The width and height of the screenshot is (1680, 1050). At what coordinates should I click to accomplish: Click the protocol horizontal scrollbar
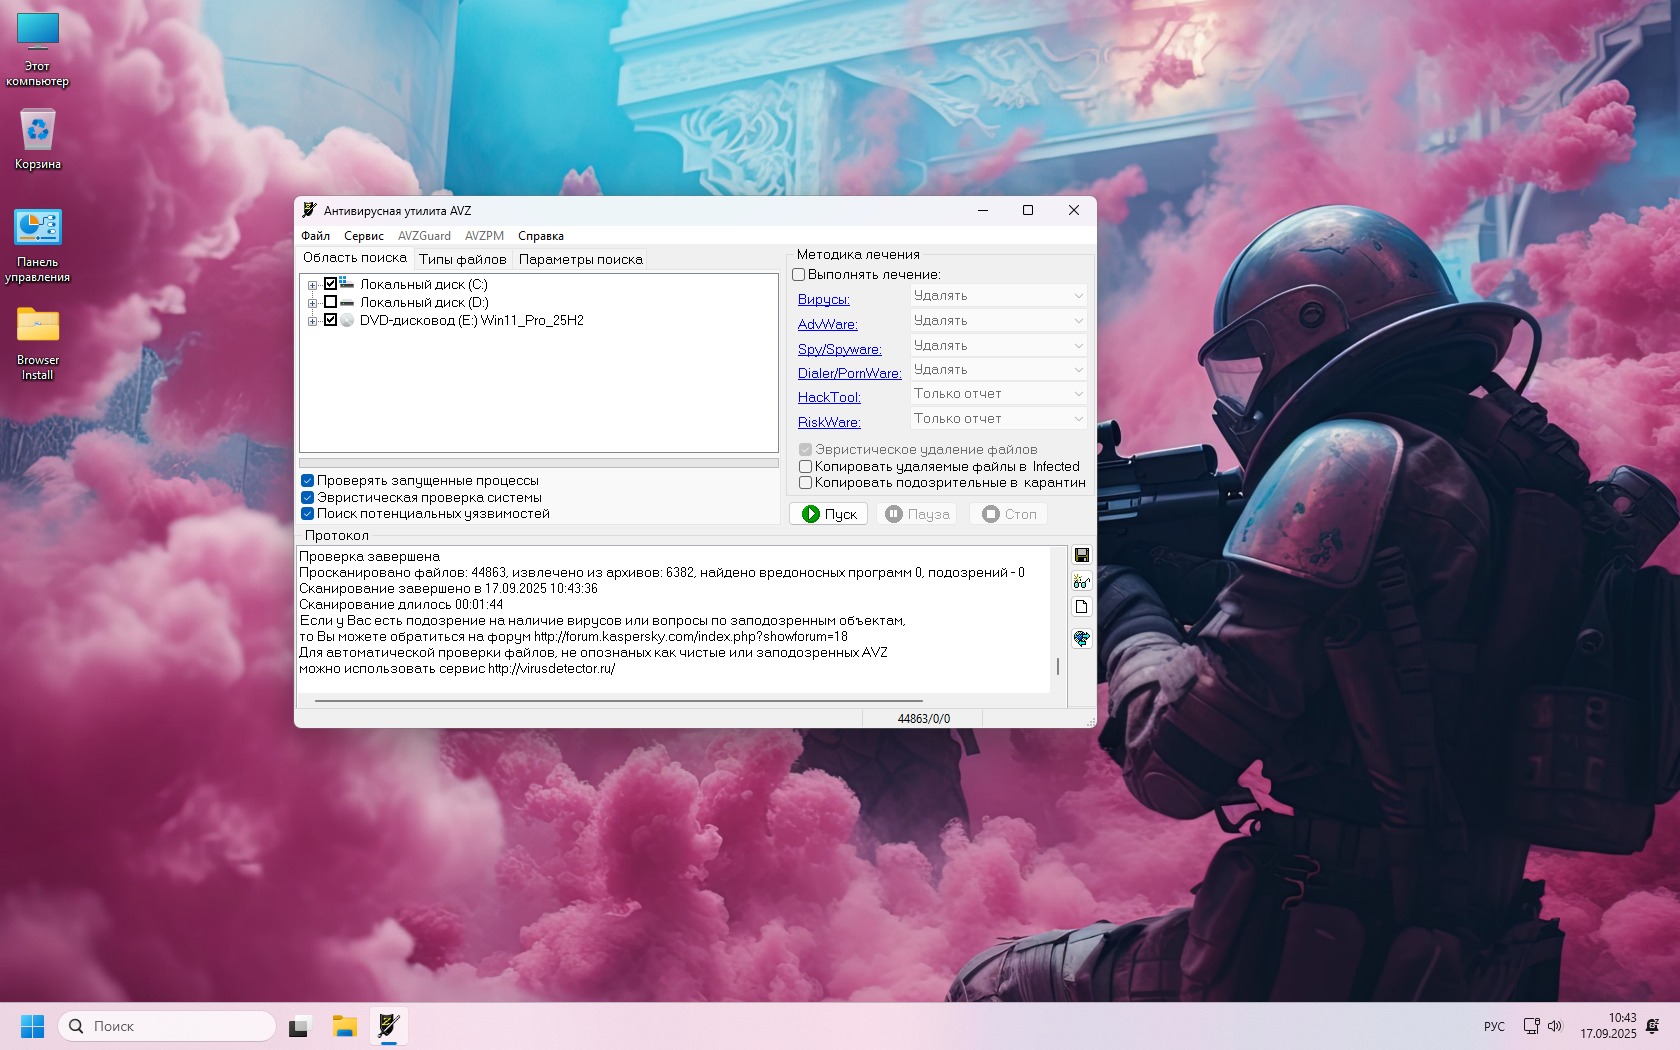[x=618, y=701]
